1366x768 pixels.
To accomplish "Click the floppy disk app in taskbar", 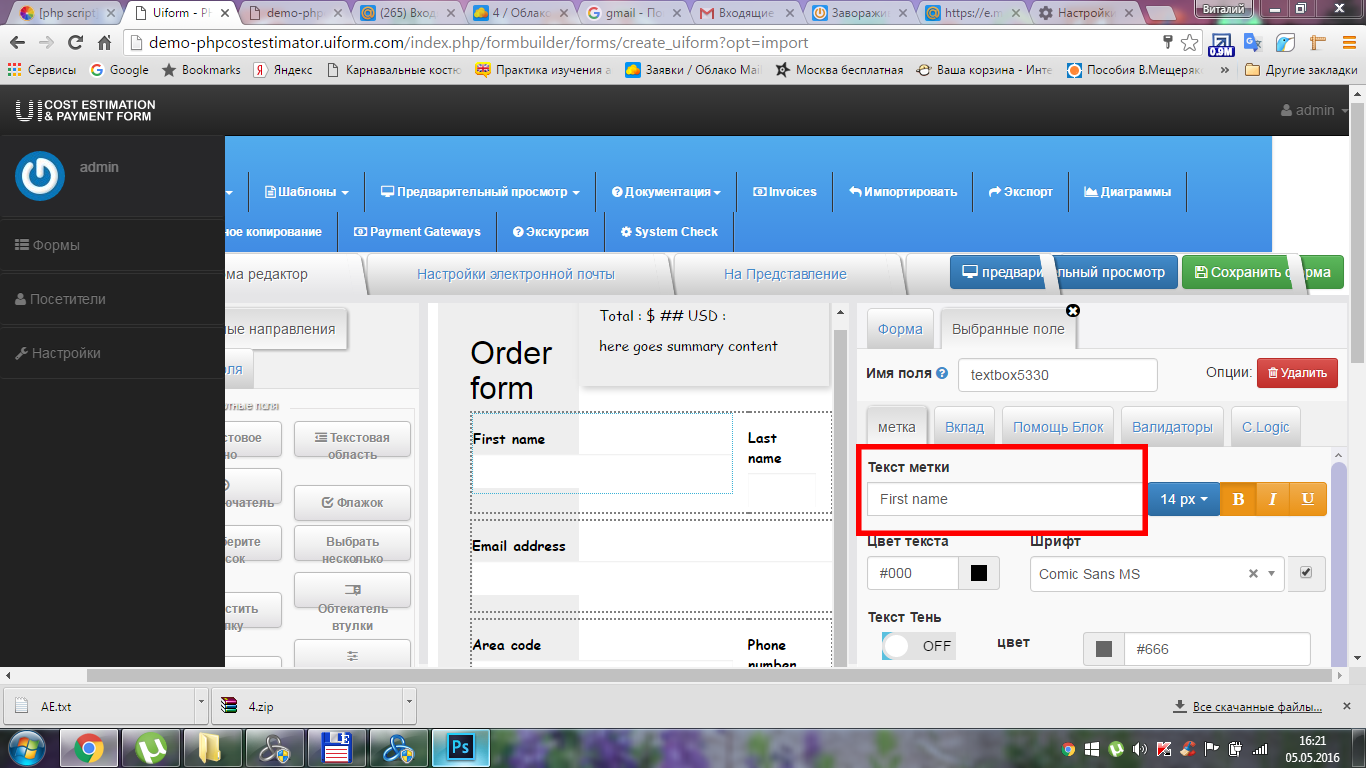I will coord(336,747).
